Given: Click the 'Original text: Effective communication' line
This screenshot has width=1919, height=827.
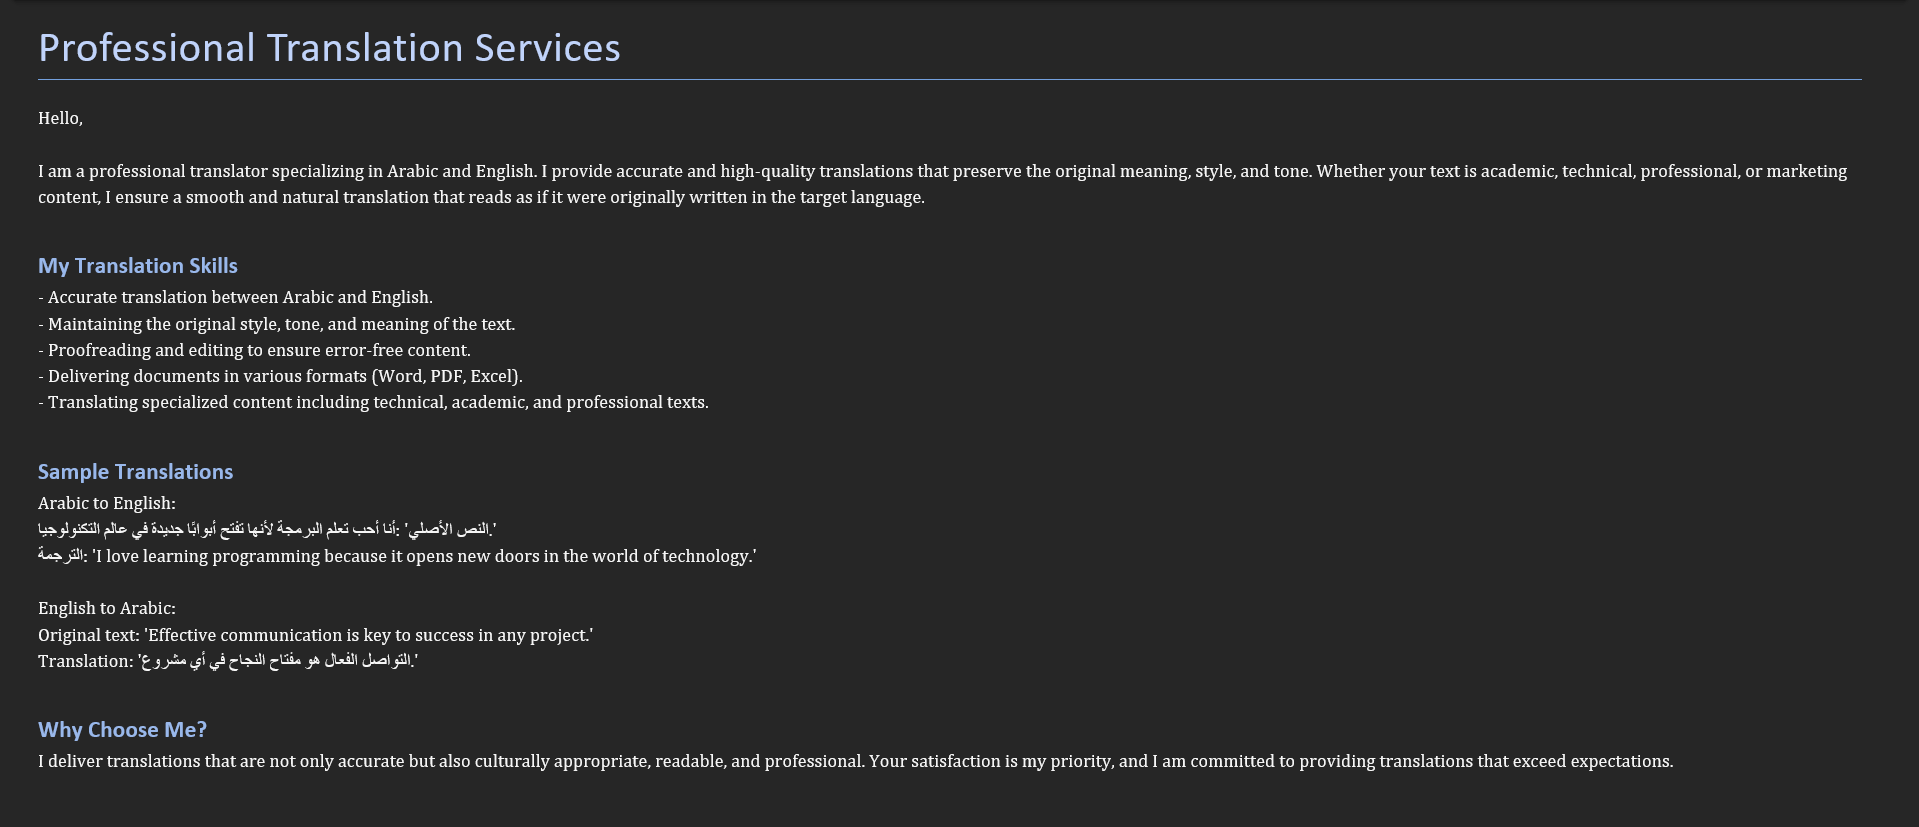Looking at the screenshot, I should click(315, 635).
